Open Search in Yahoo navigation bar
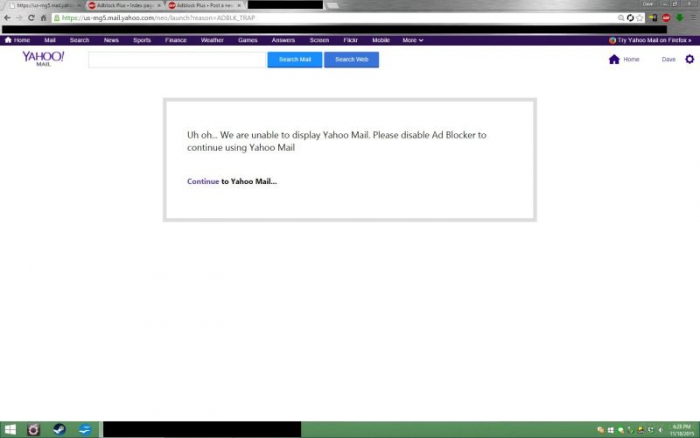The height and width of the screenshot is (438, 700). tap(79, 40)
